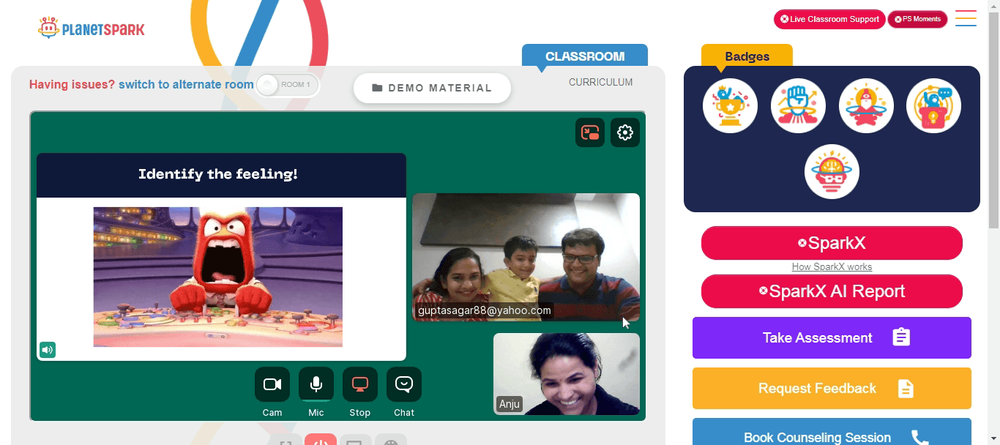
Task: Switch to the CLASSROOM tab
Action: (585, 55)
